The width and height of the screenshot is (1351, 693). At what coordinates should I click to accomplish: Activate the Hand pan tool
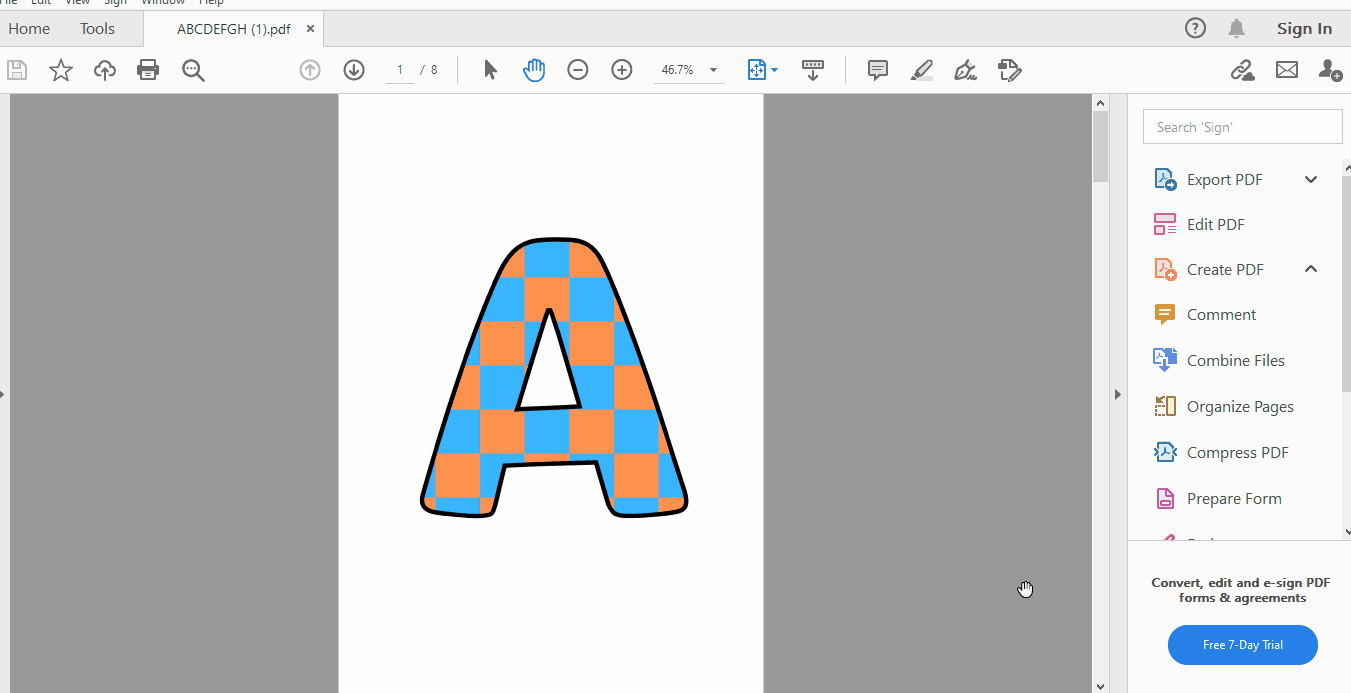[534, 70]
